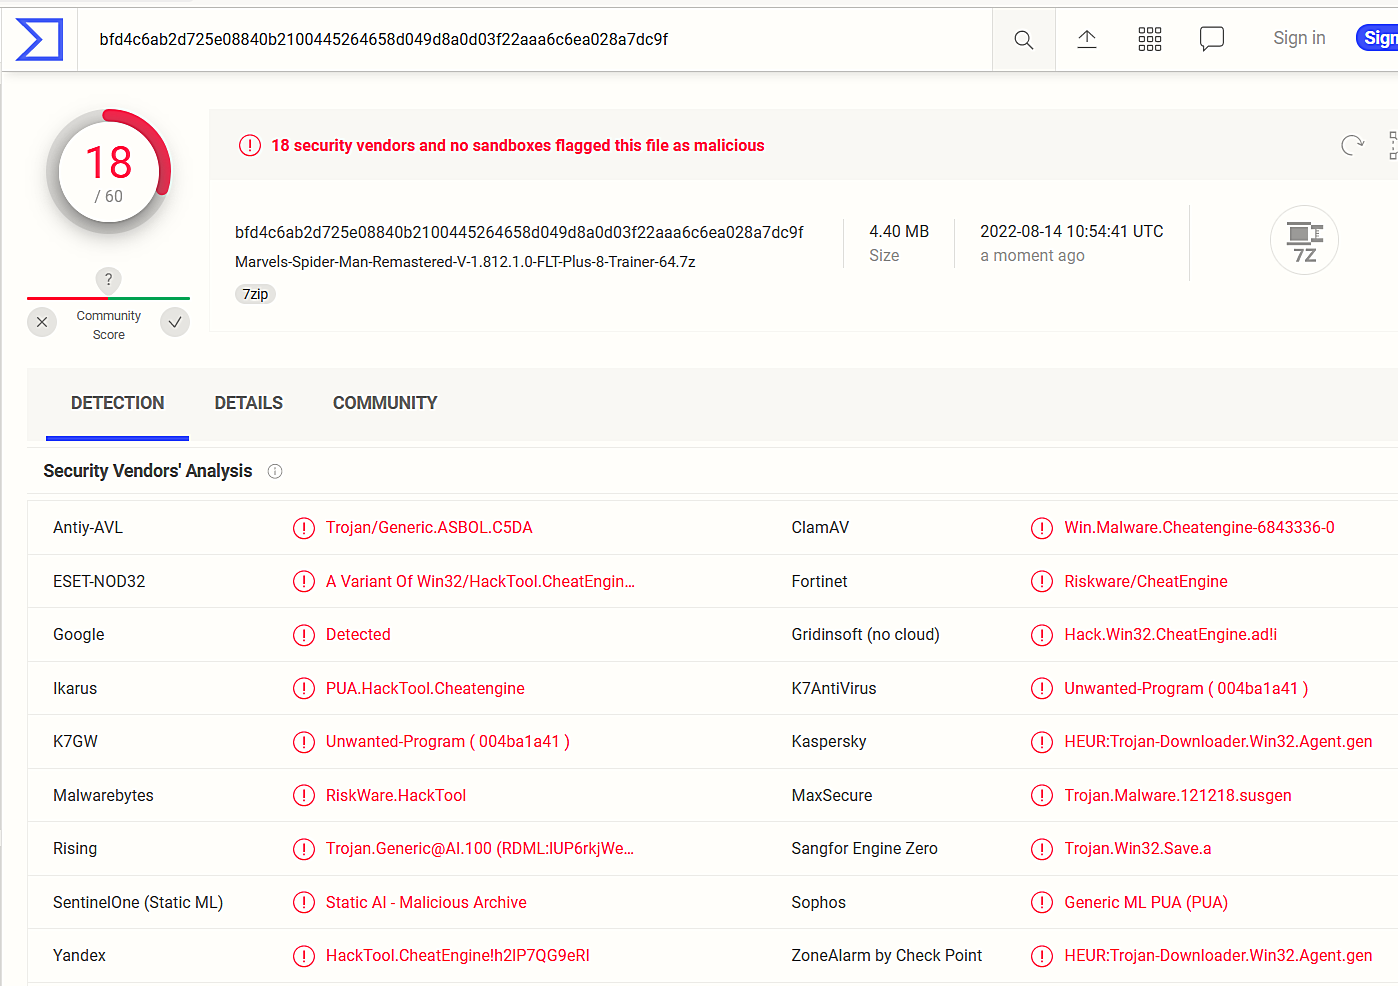Screen dimensions: 1398x986
Task: Switch to the DETAILS tab
Action: (248, 403)
